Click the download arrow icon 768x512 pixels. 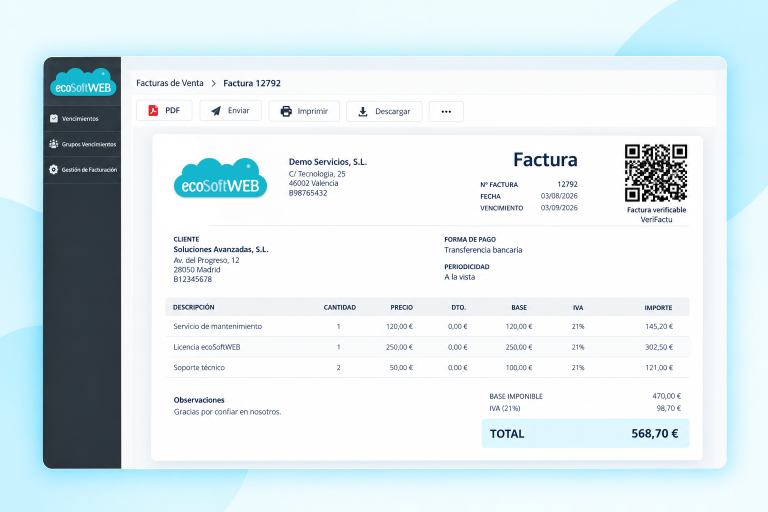coord(363,112)
